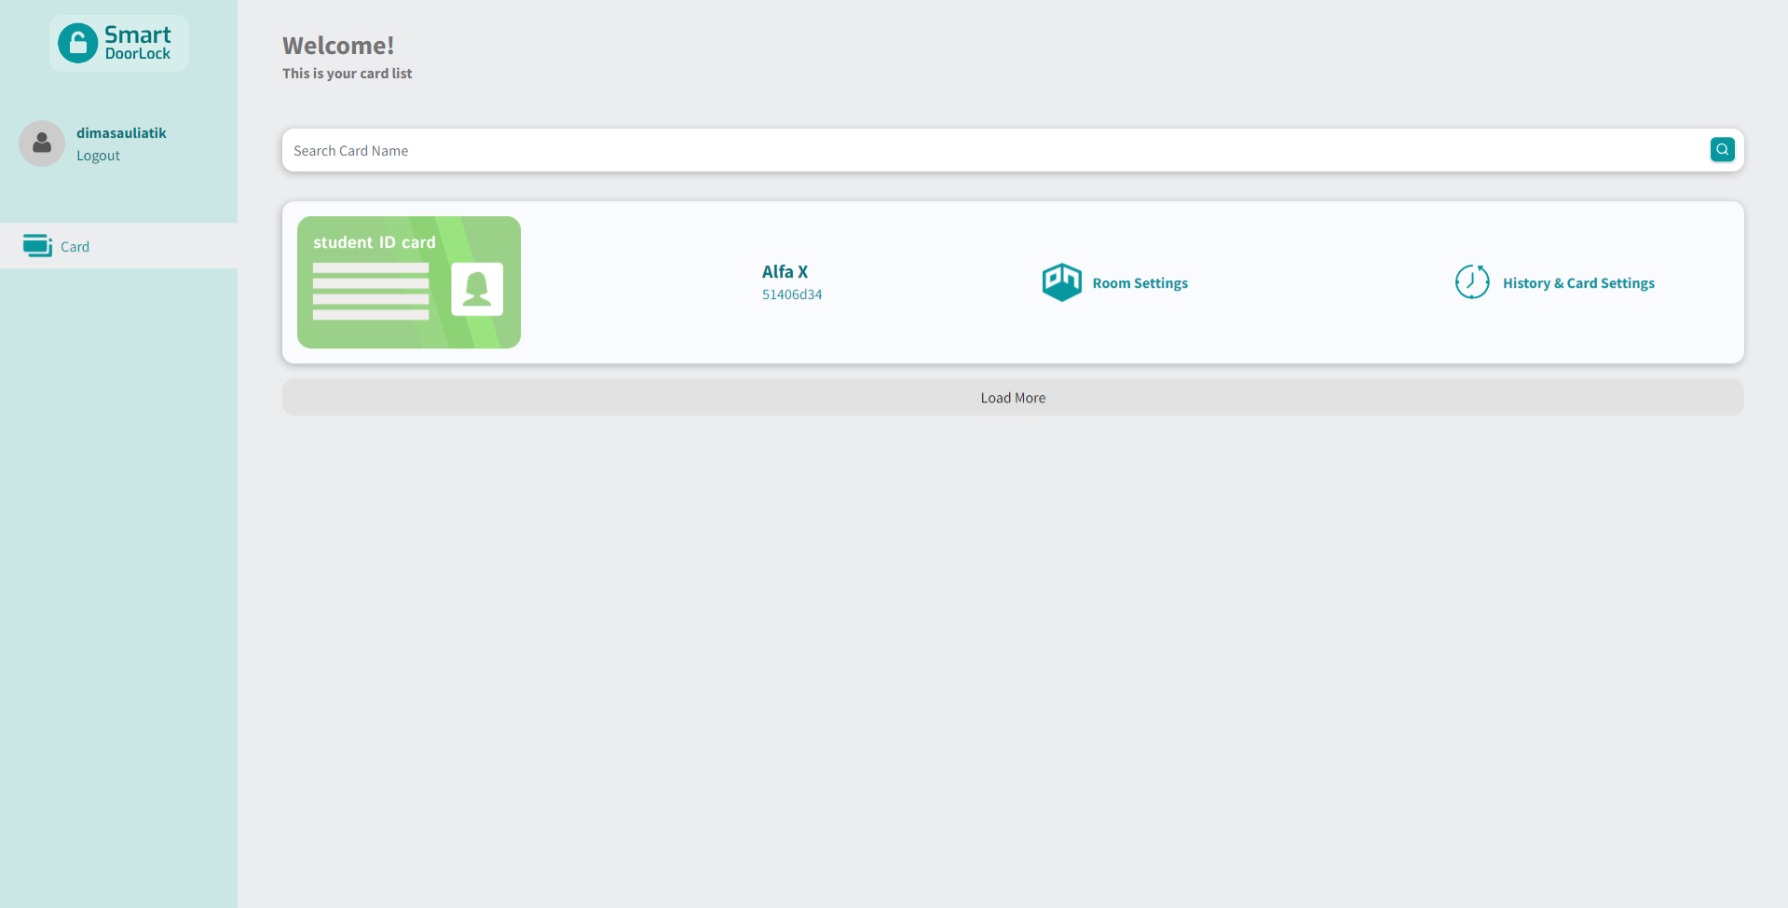Click the Load More button
This screenshot has width=1788, height=908.
click(1012, 397)
